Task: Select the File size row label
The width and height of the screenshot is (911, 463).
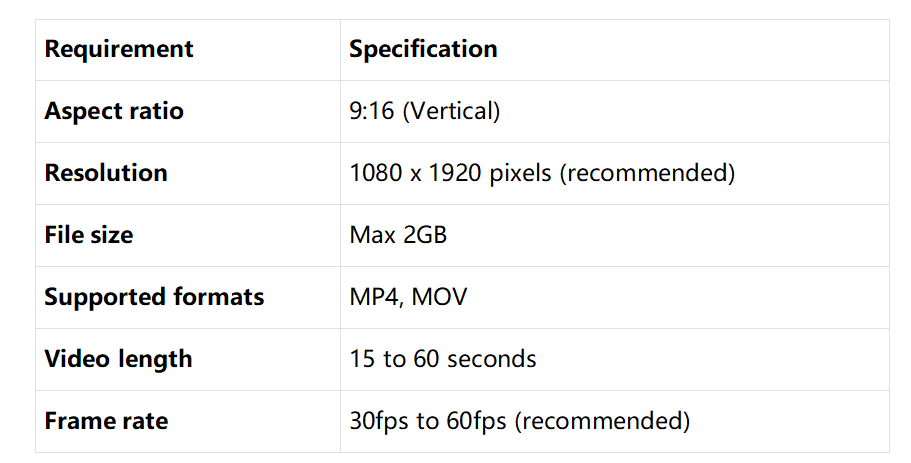Action: pyautogui.click(x=89, y=235)
